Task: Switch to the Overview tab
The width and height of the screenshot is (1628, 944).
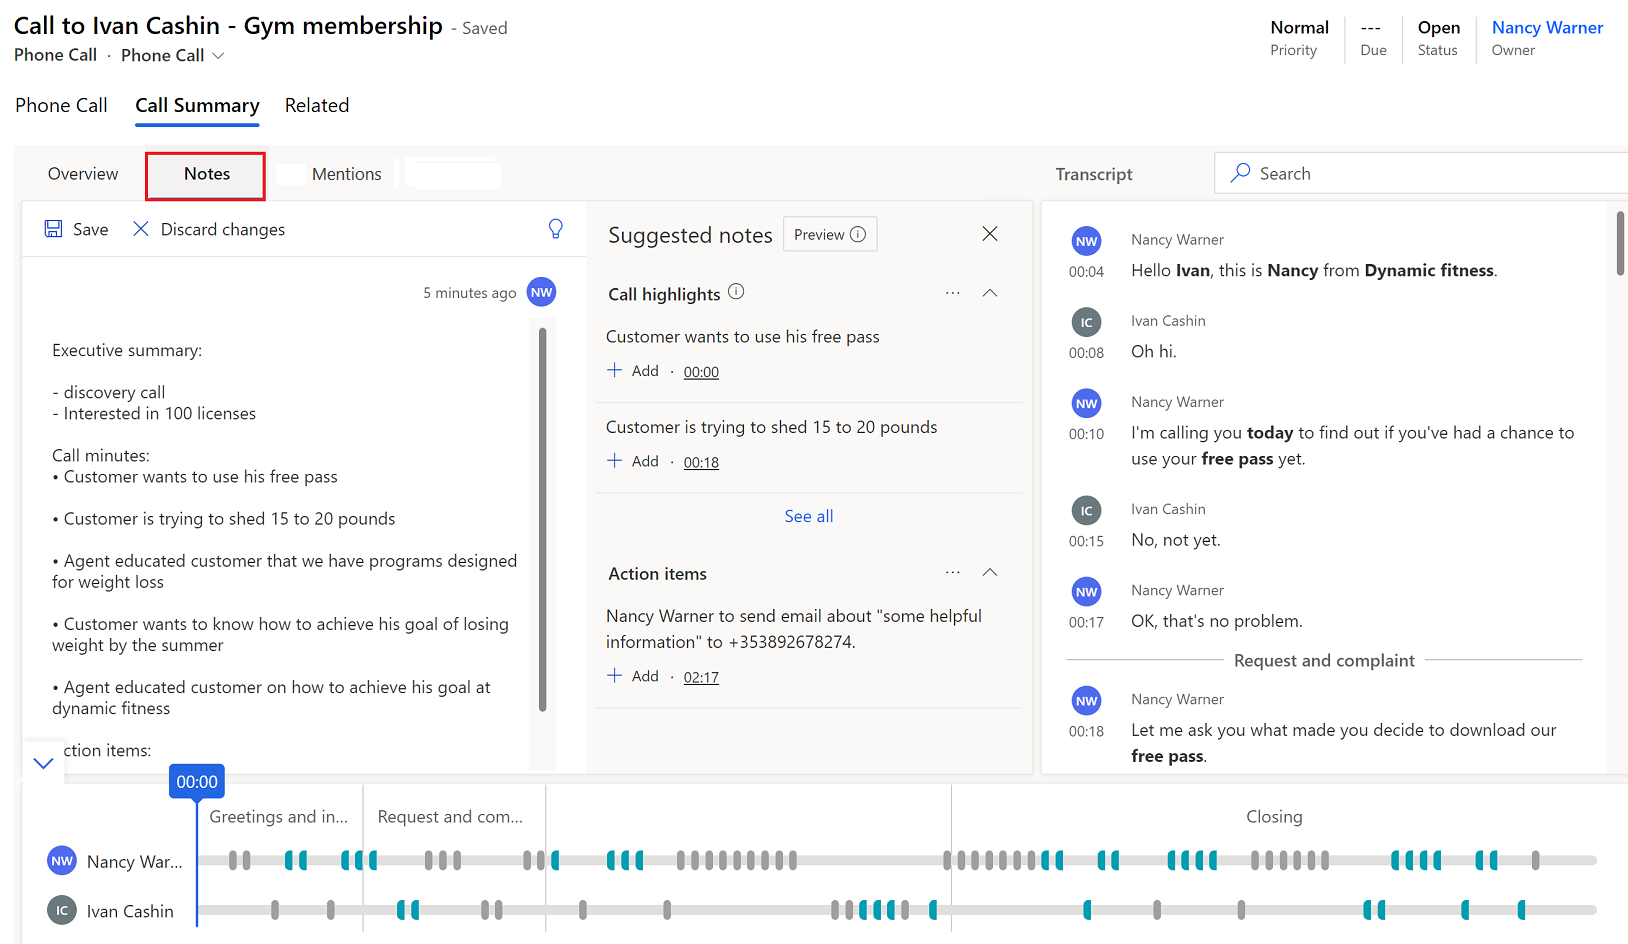Action: coord(83,173)
